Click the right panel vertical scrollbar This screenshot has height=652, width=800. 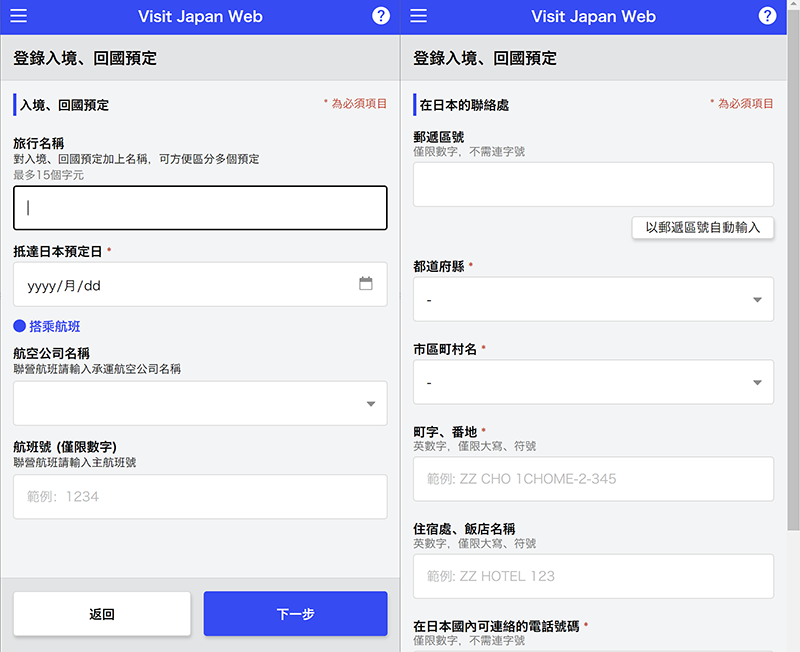click(793, 270)
